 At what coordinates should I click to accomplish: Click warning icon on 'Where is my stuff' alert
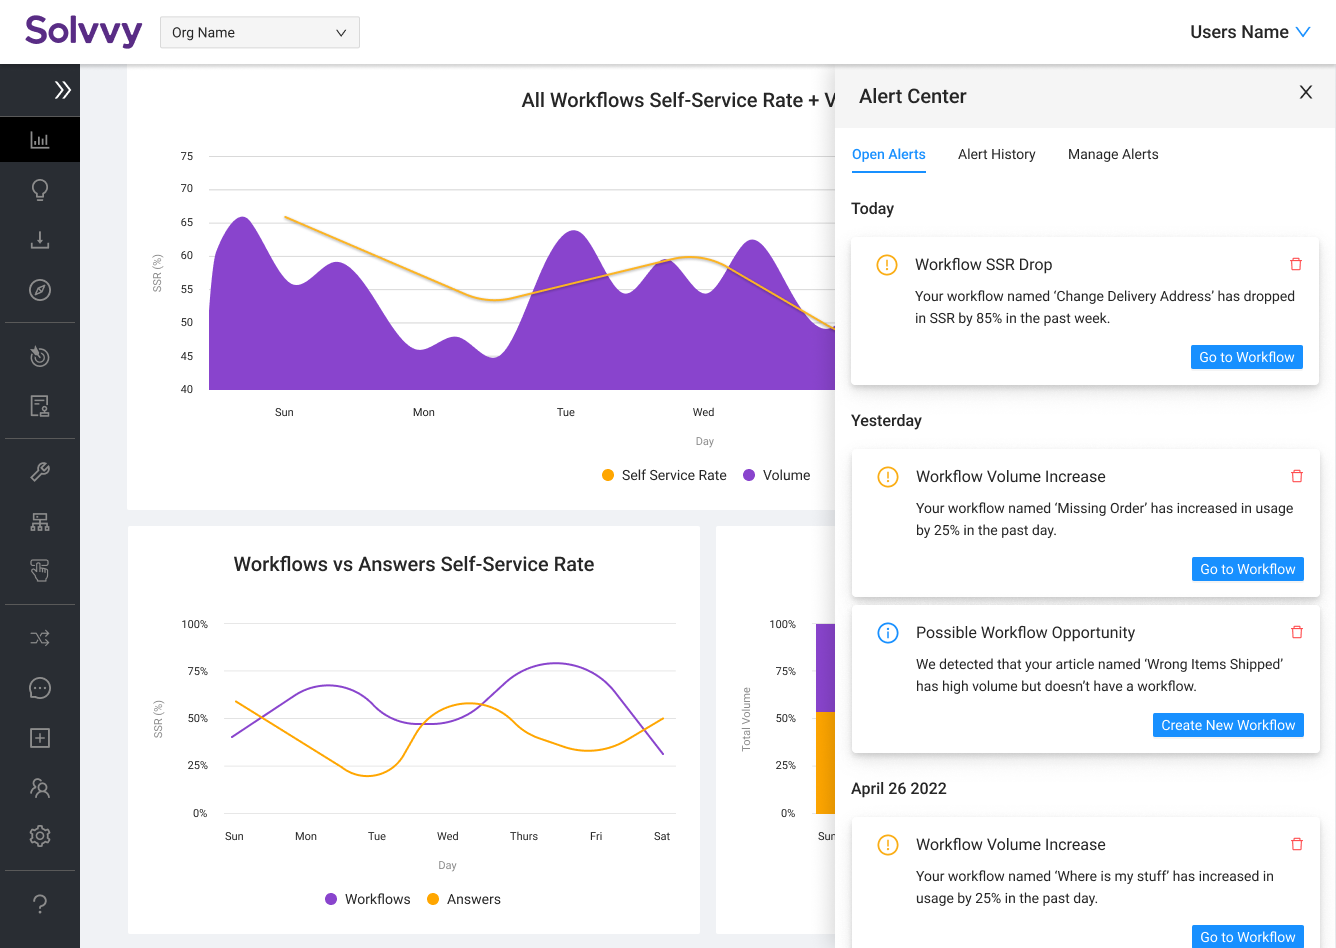pyautogui.click(x=888, y=845)
